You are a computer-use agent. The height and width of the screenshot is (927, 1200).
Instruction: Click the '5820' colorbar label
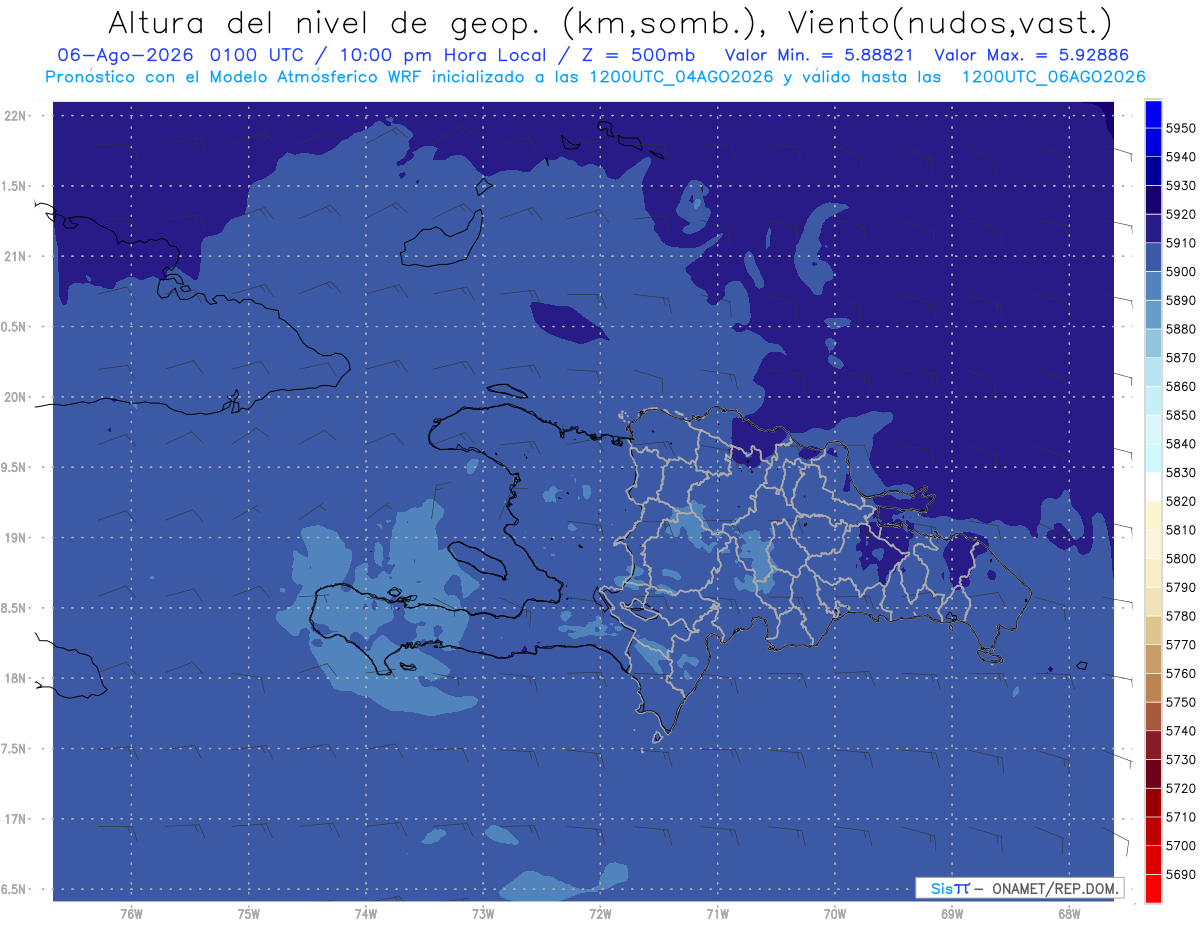(x=1180, y=501)
